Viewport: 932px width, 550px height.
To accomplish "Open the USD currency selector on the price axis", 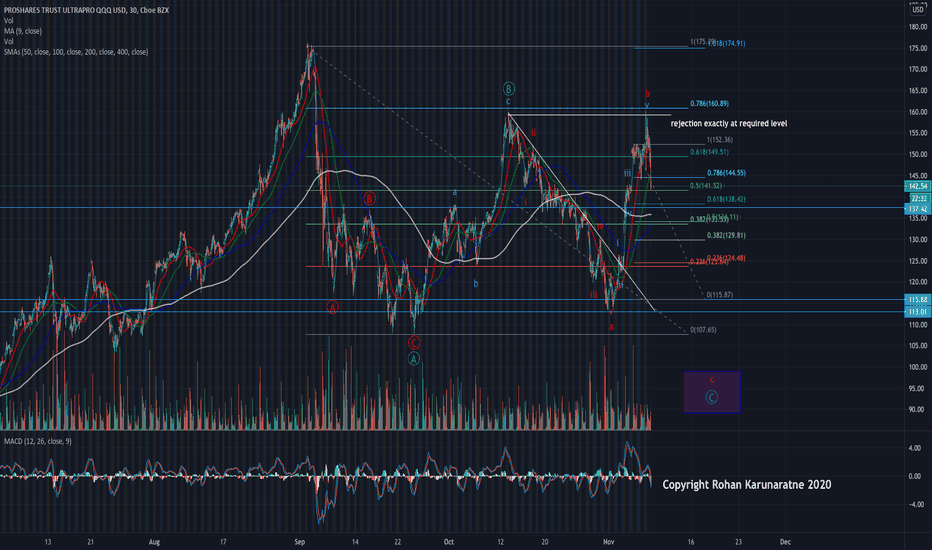I will point(918,10).
